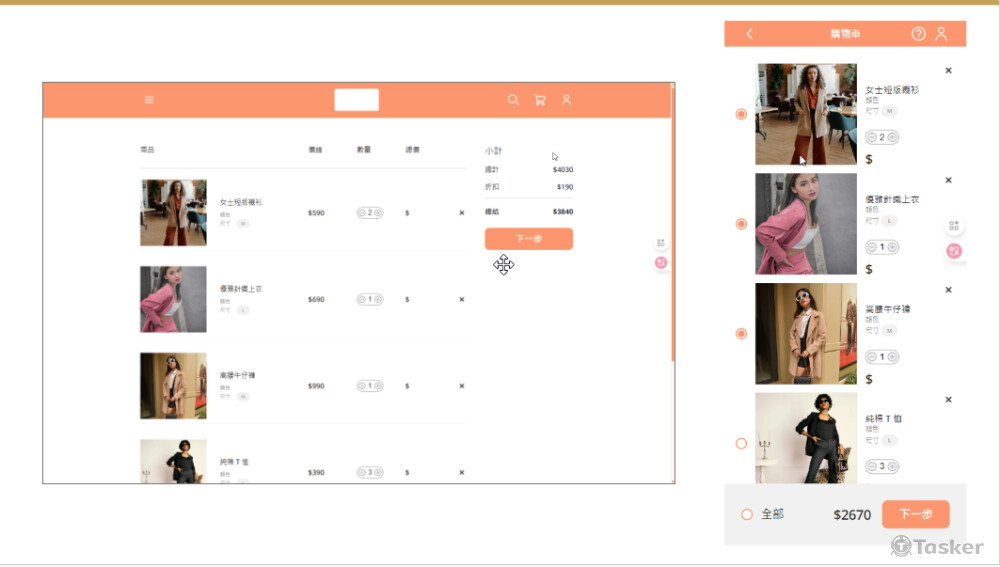1000x567 pixels.
Task: Click the user account icon in desktop header
Action: click(566, 100)
